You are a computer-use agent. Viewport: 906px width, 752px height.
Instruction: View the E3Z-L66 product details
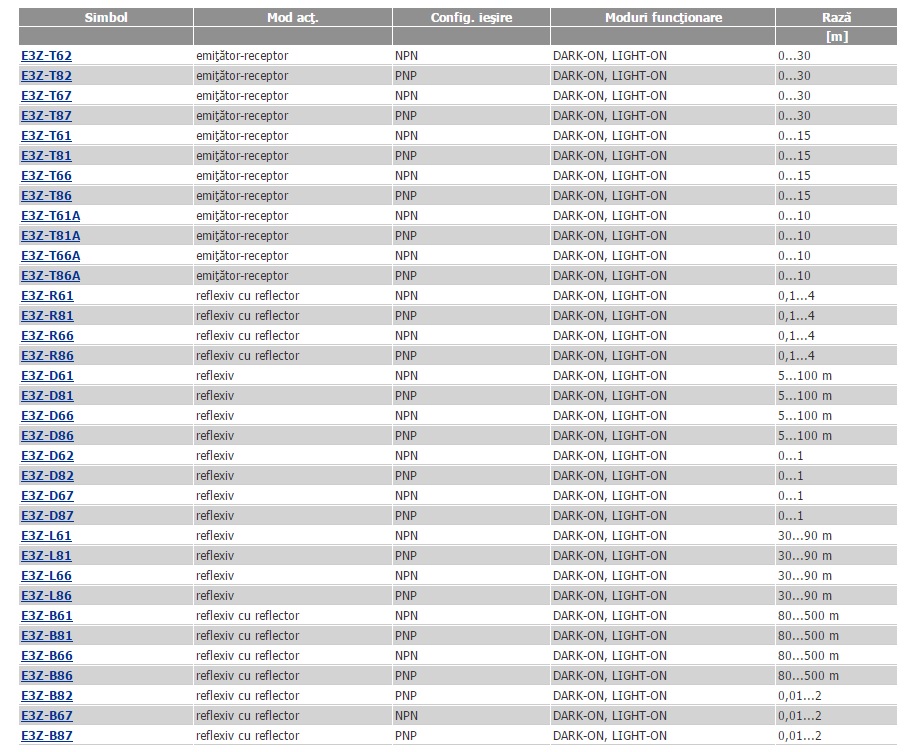(x=46, y=576)
